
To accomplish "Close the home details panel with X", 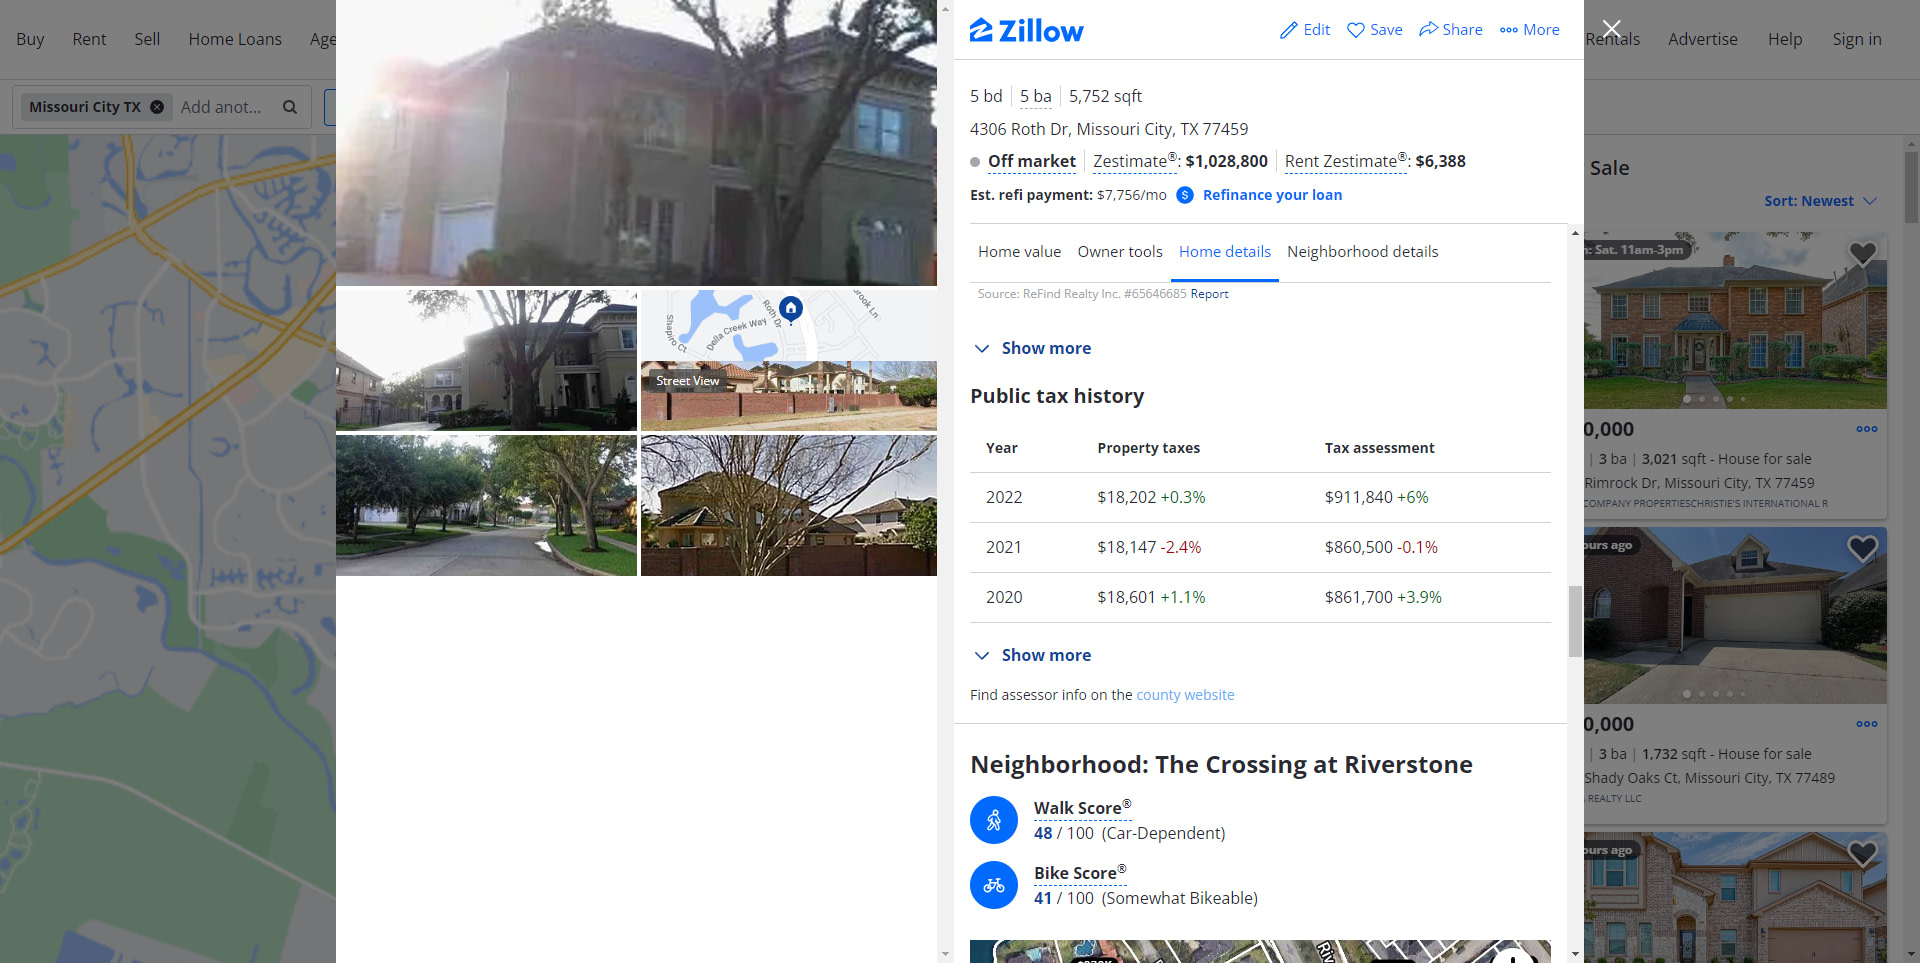I will tap(1611, 29).
